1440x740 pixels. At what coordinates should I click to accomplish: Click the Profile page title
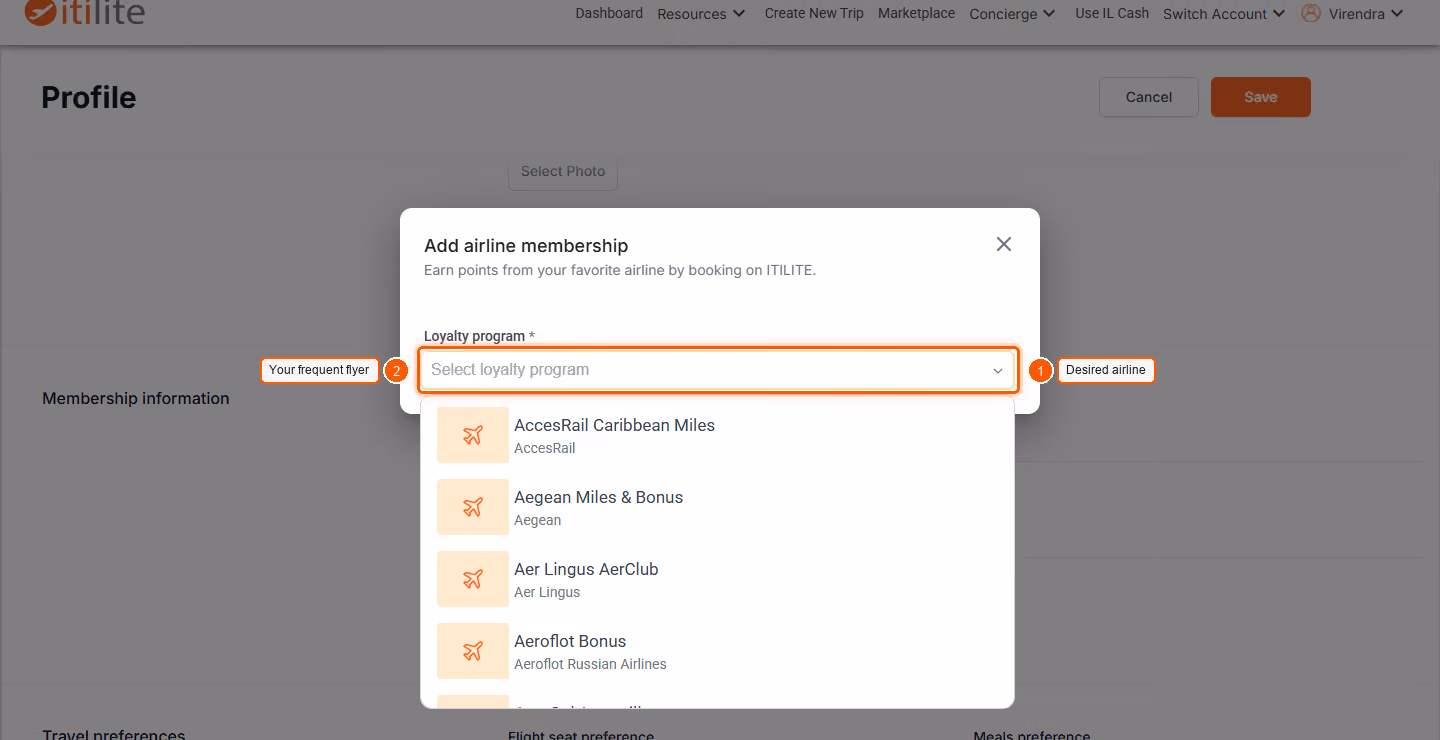(x=89, y=97)
